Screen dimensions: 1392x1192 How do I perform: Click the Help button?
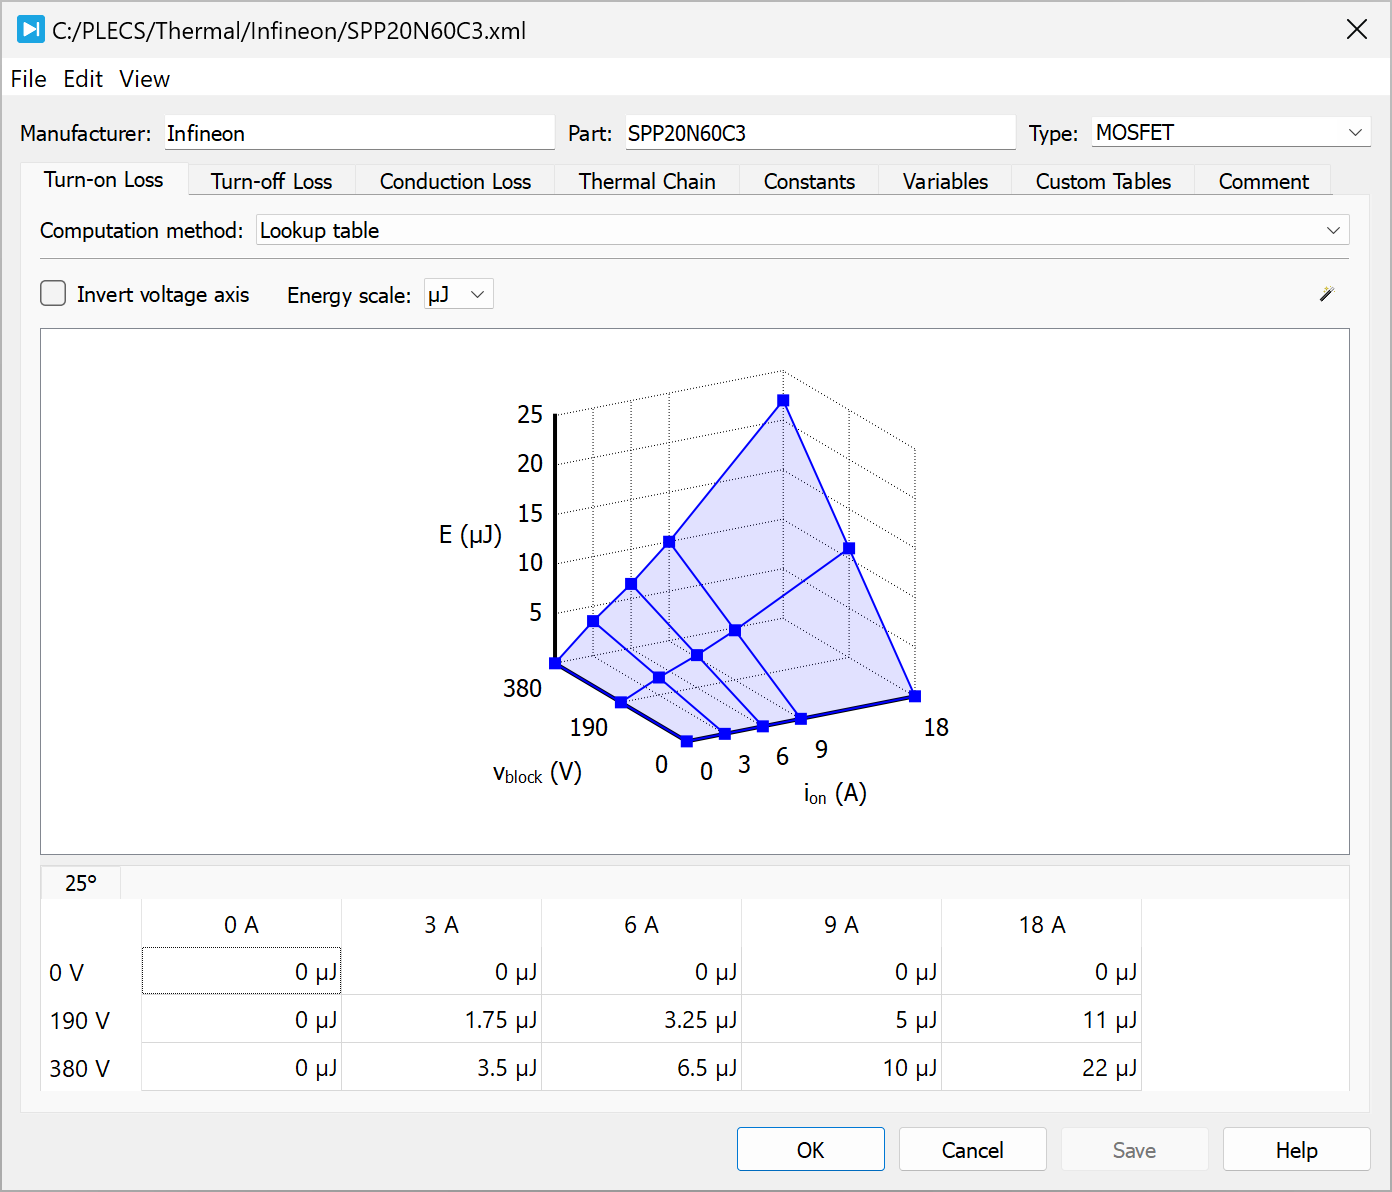click(x=1296, y=1150)
